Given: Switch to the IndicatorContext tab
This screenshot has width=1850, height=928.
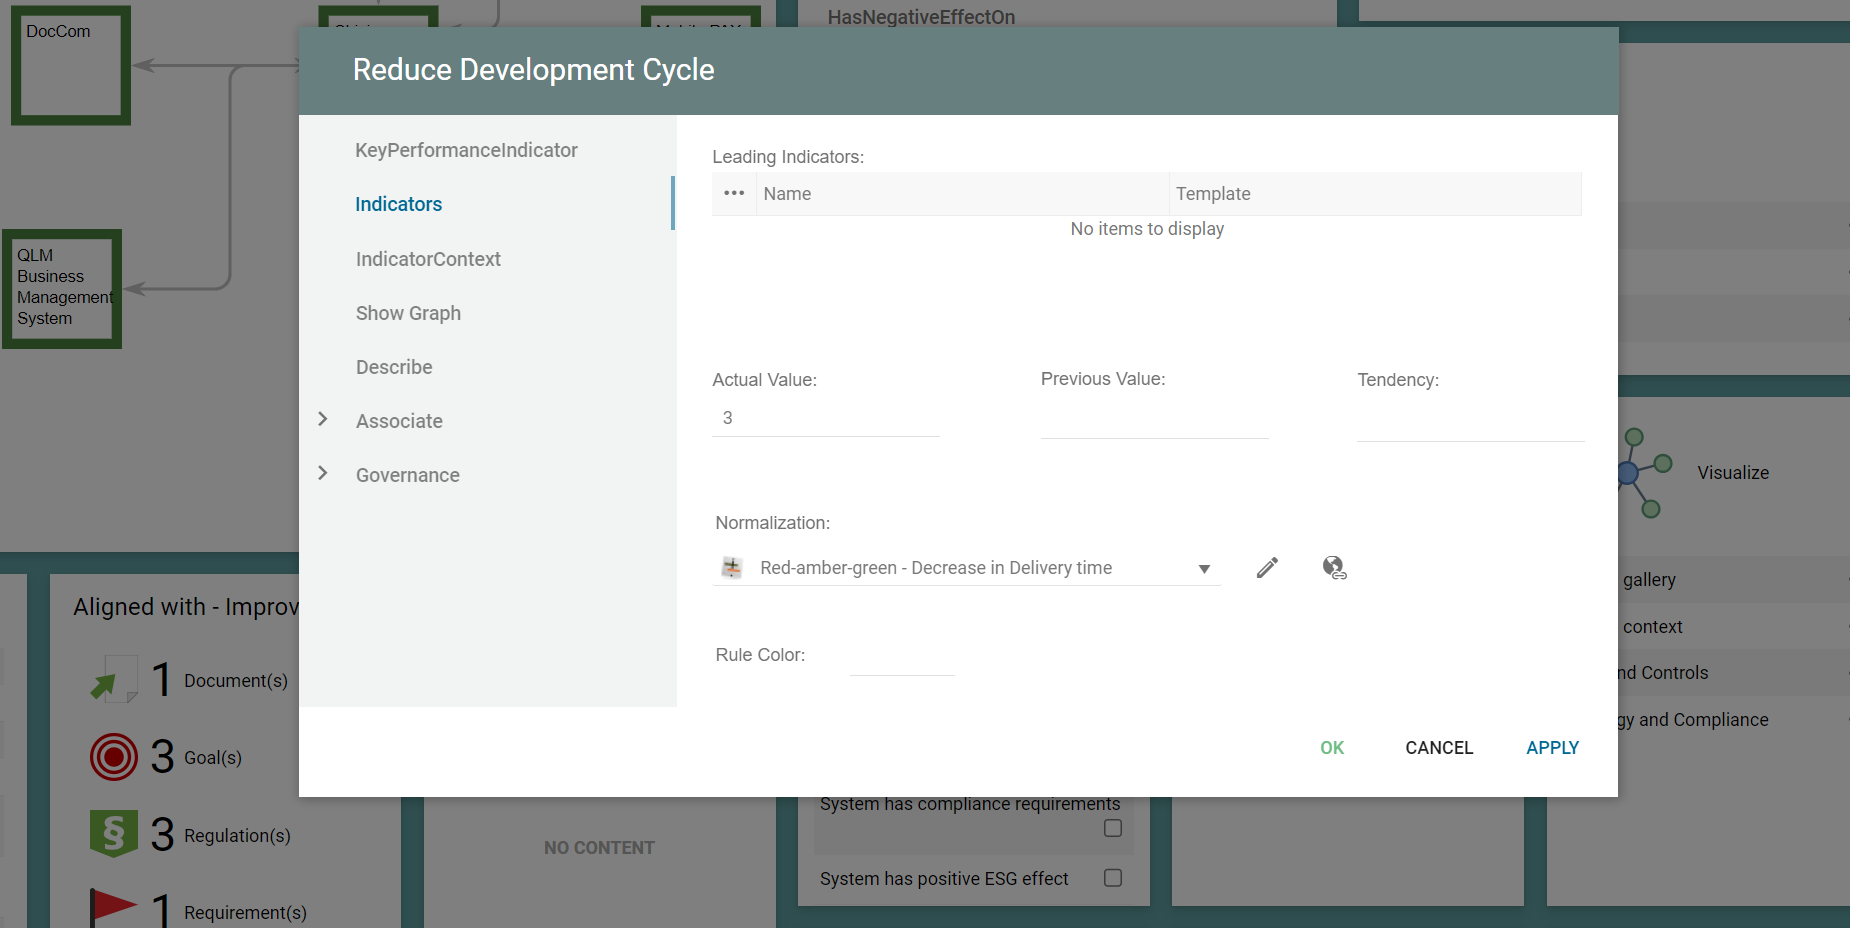Looking at the screenshot, I should (428, 259).
